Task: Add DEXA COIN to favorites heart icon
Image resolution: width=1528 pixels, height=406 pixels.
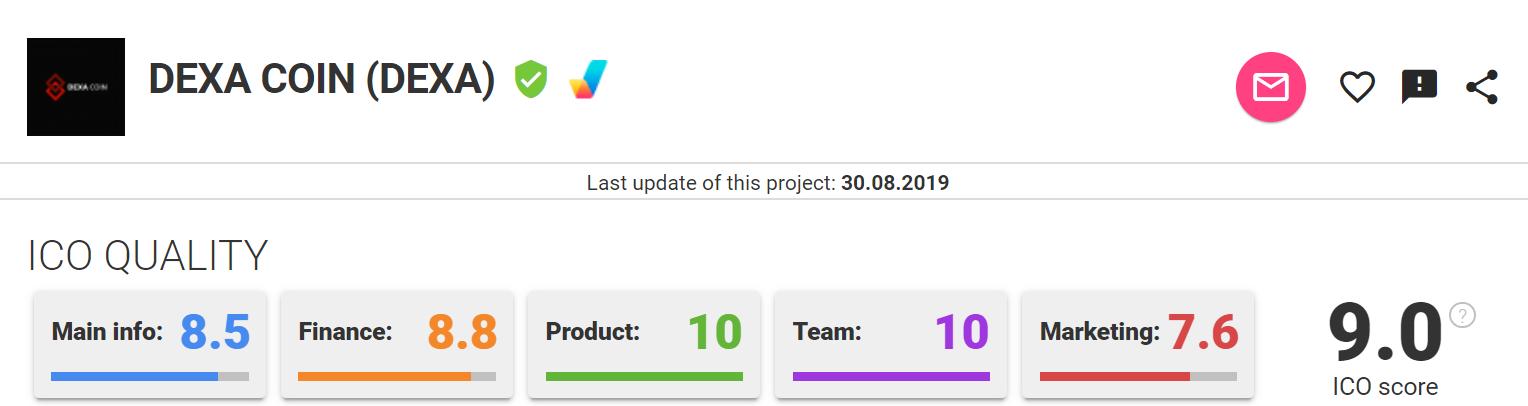Action: point(1356,88)
